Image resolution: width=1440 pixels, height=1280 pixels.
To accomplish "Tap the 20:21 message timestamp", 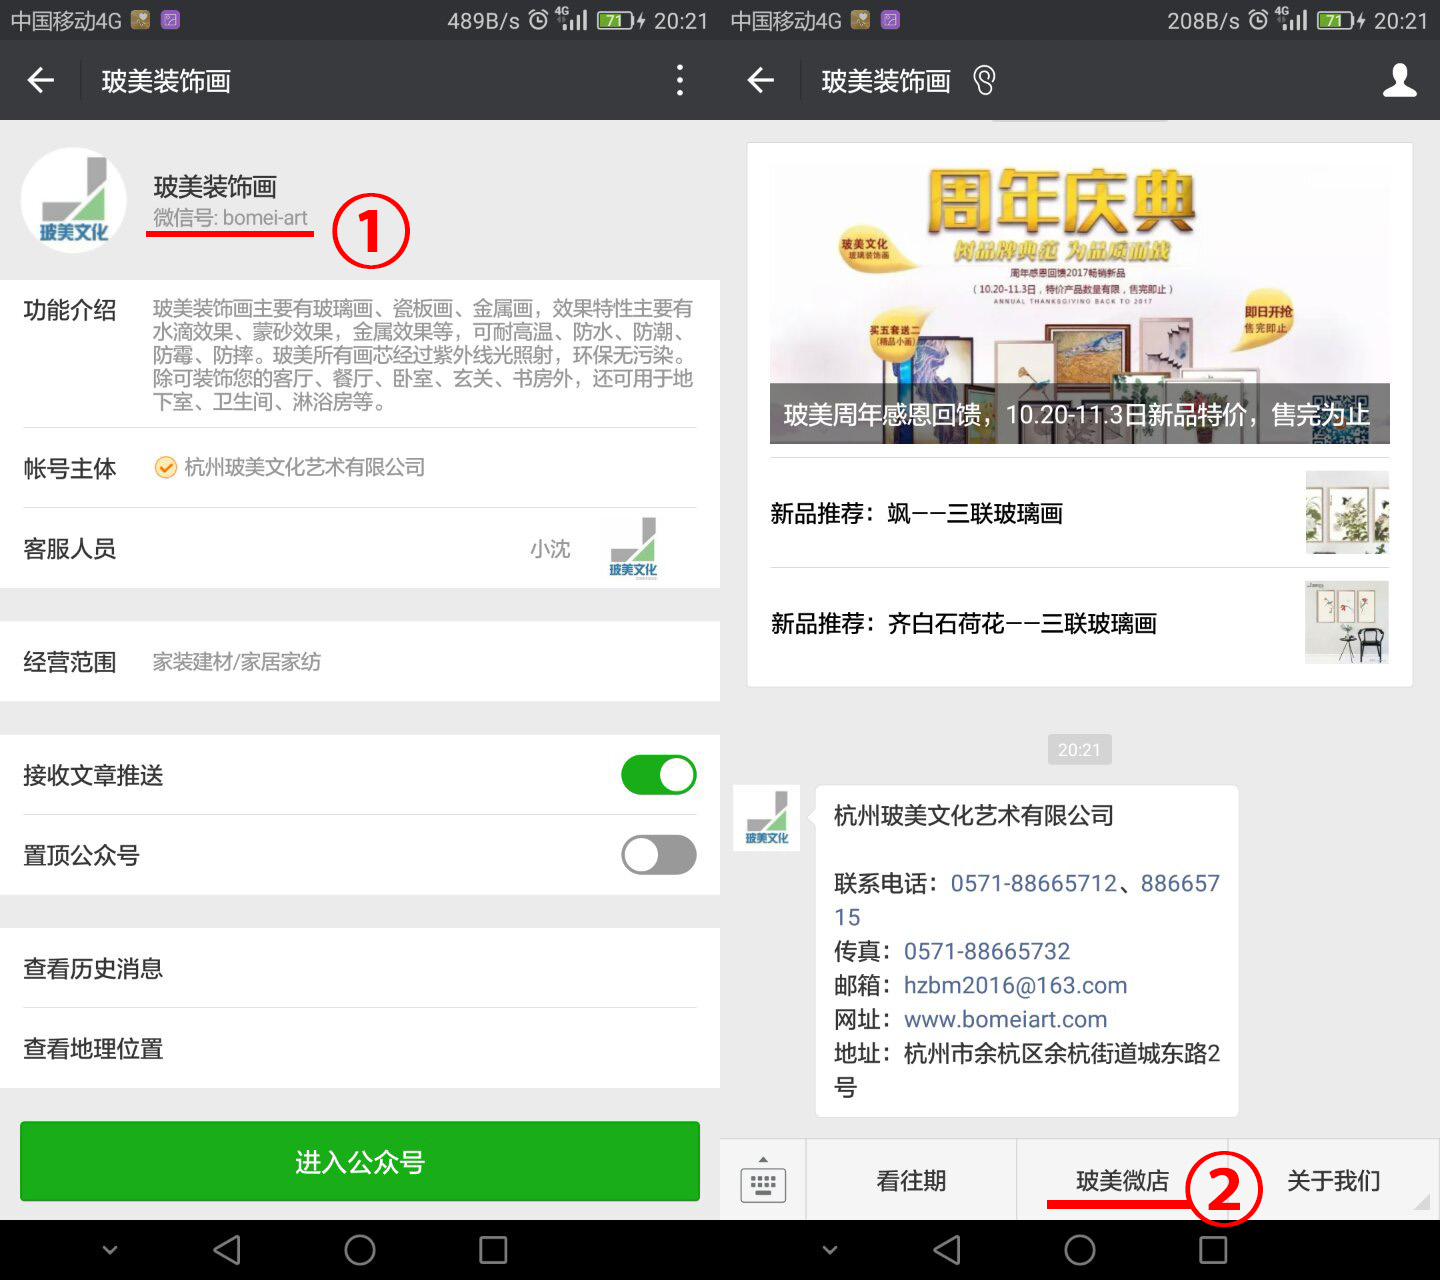I will click(1079, 750).
